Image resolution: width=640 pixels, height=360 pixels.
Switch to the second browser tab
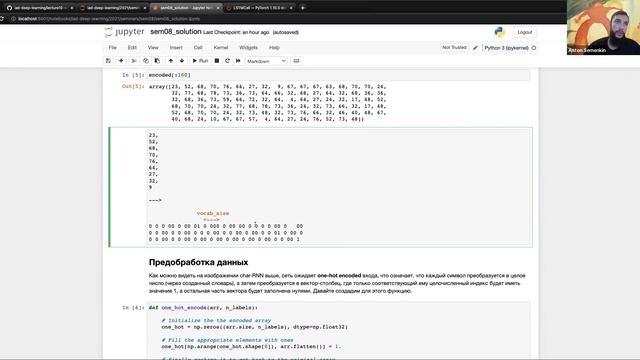(112, 8)
